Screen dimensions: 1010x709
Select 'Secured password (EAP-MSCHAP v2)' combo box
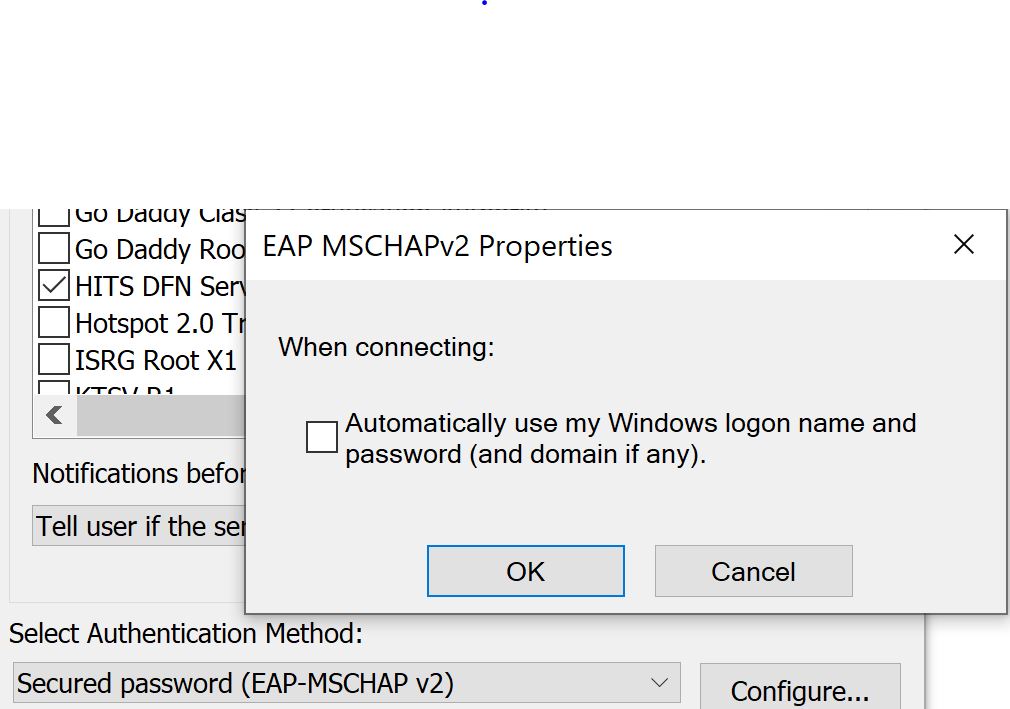[x=345, y=682]
